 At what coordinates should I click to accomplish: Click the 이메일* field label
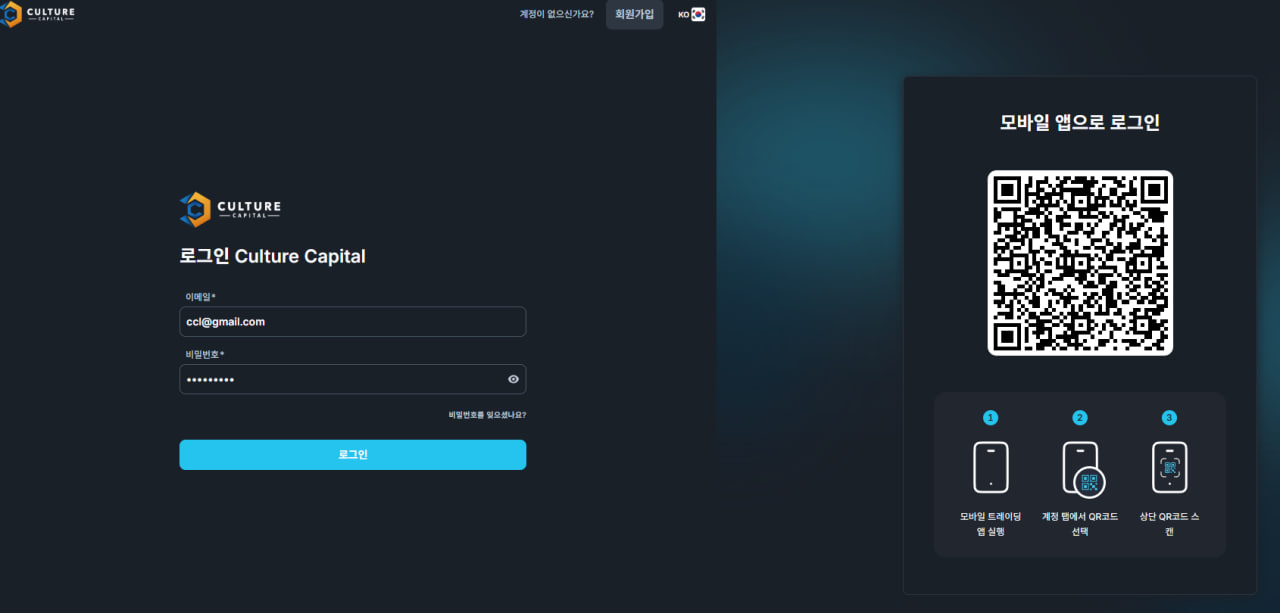pos(200,297)
